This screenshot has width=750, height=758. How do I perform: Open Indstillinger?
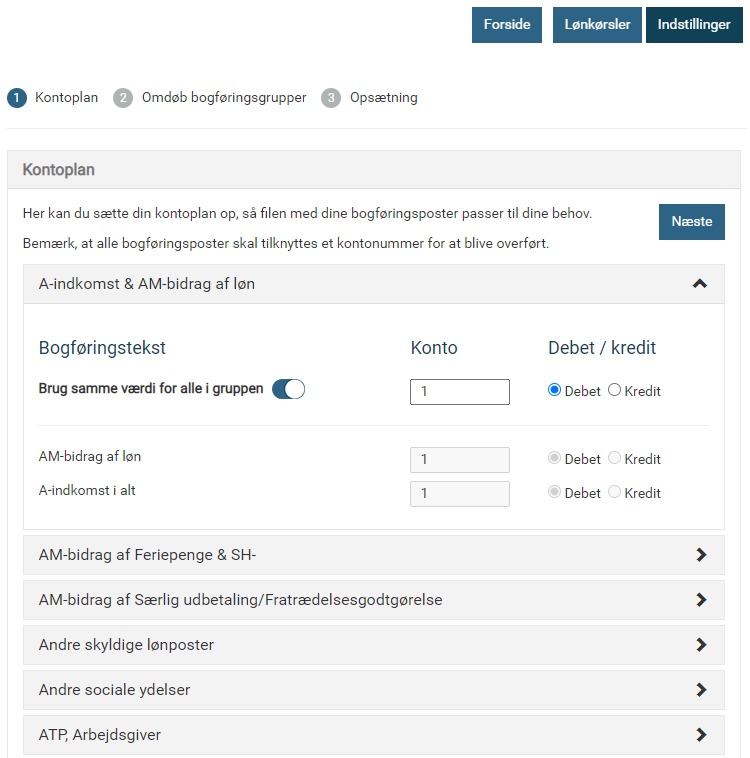tap(694, 25)
